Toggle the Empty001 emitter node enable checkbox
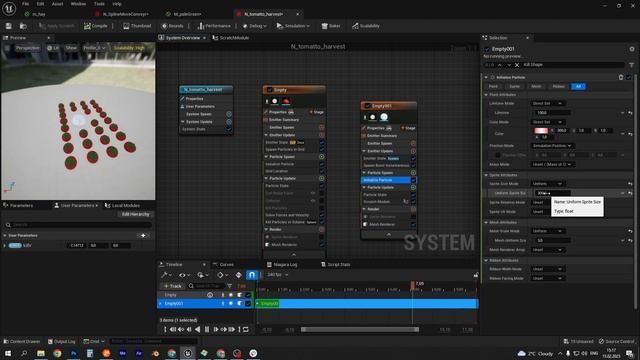The height and width of the screenshot is (360, 640). 367,106
